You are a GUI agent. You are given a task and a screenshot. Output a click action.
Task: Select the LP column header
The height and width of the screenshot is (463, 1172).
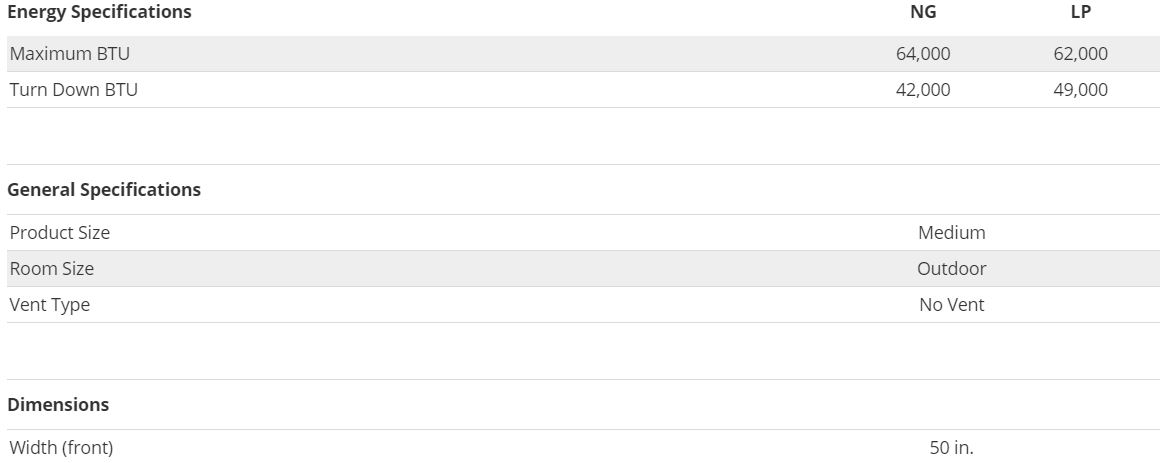point(1080,13)
